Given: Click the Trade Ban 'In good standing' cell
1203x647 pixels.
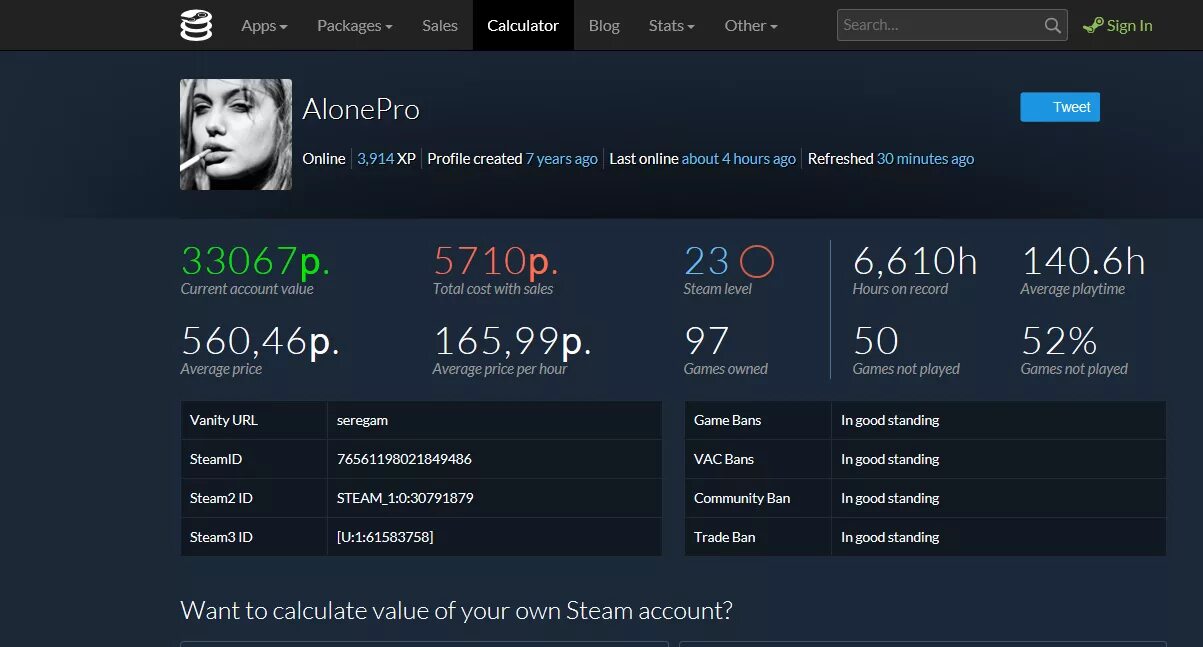Looking at the screenshot, I should click(x=999, y=537).
